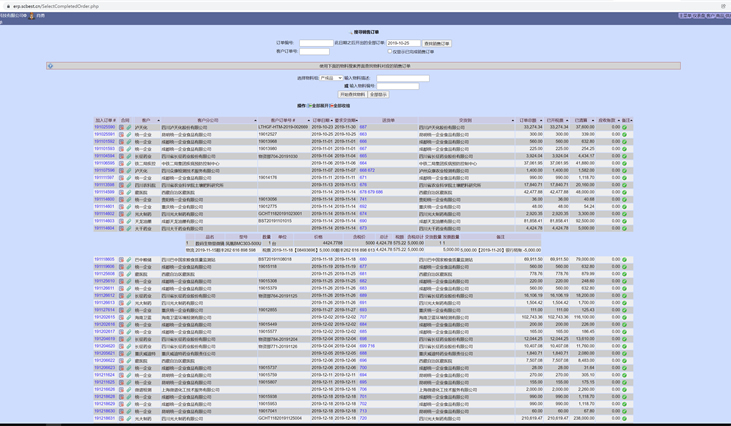The width and height of the screenshot is (731, 426).
Task: Click the green check icon for order 191114604
Action: coord(625,228)
